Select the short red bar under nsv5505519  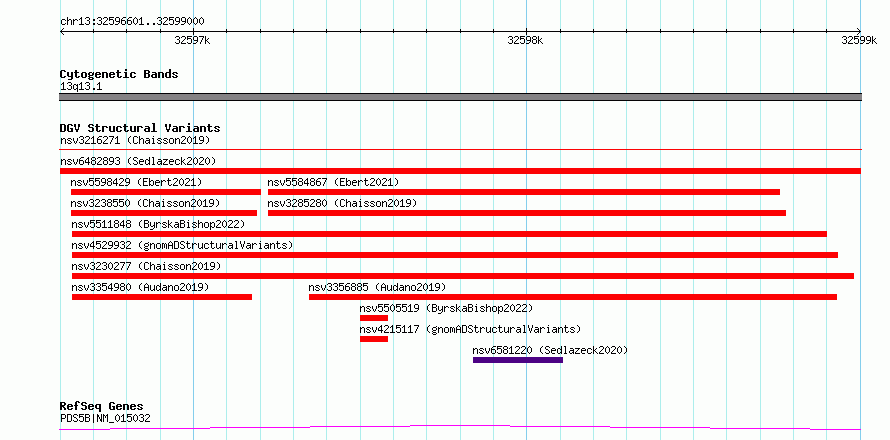click(374, 318)
